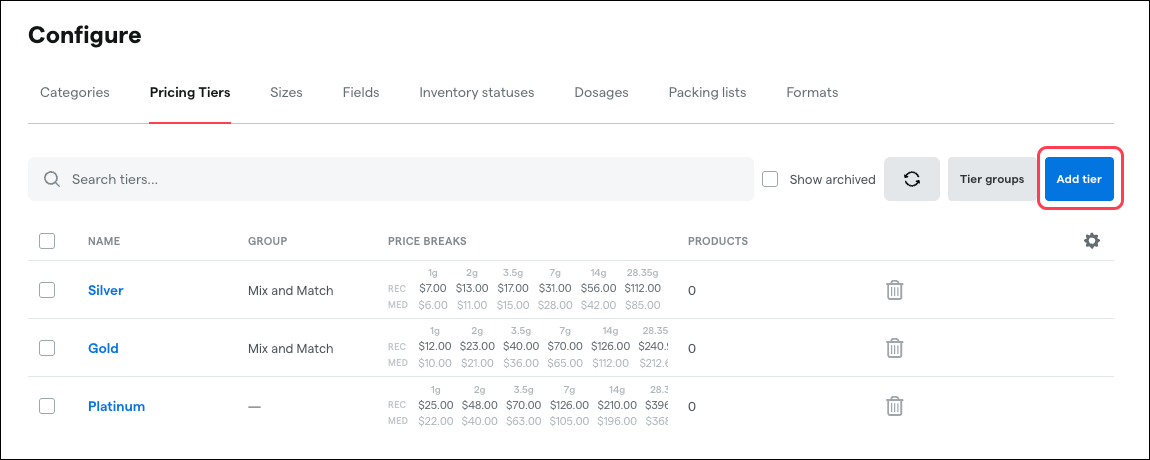Remove Platinum tier using trash icon
Viewport: 1150px width, 460px height.
point(894,406)
